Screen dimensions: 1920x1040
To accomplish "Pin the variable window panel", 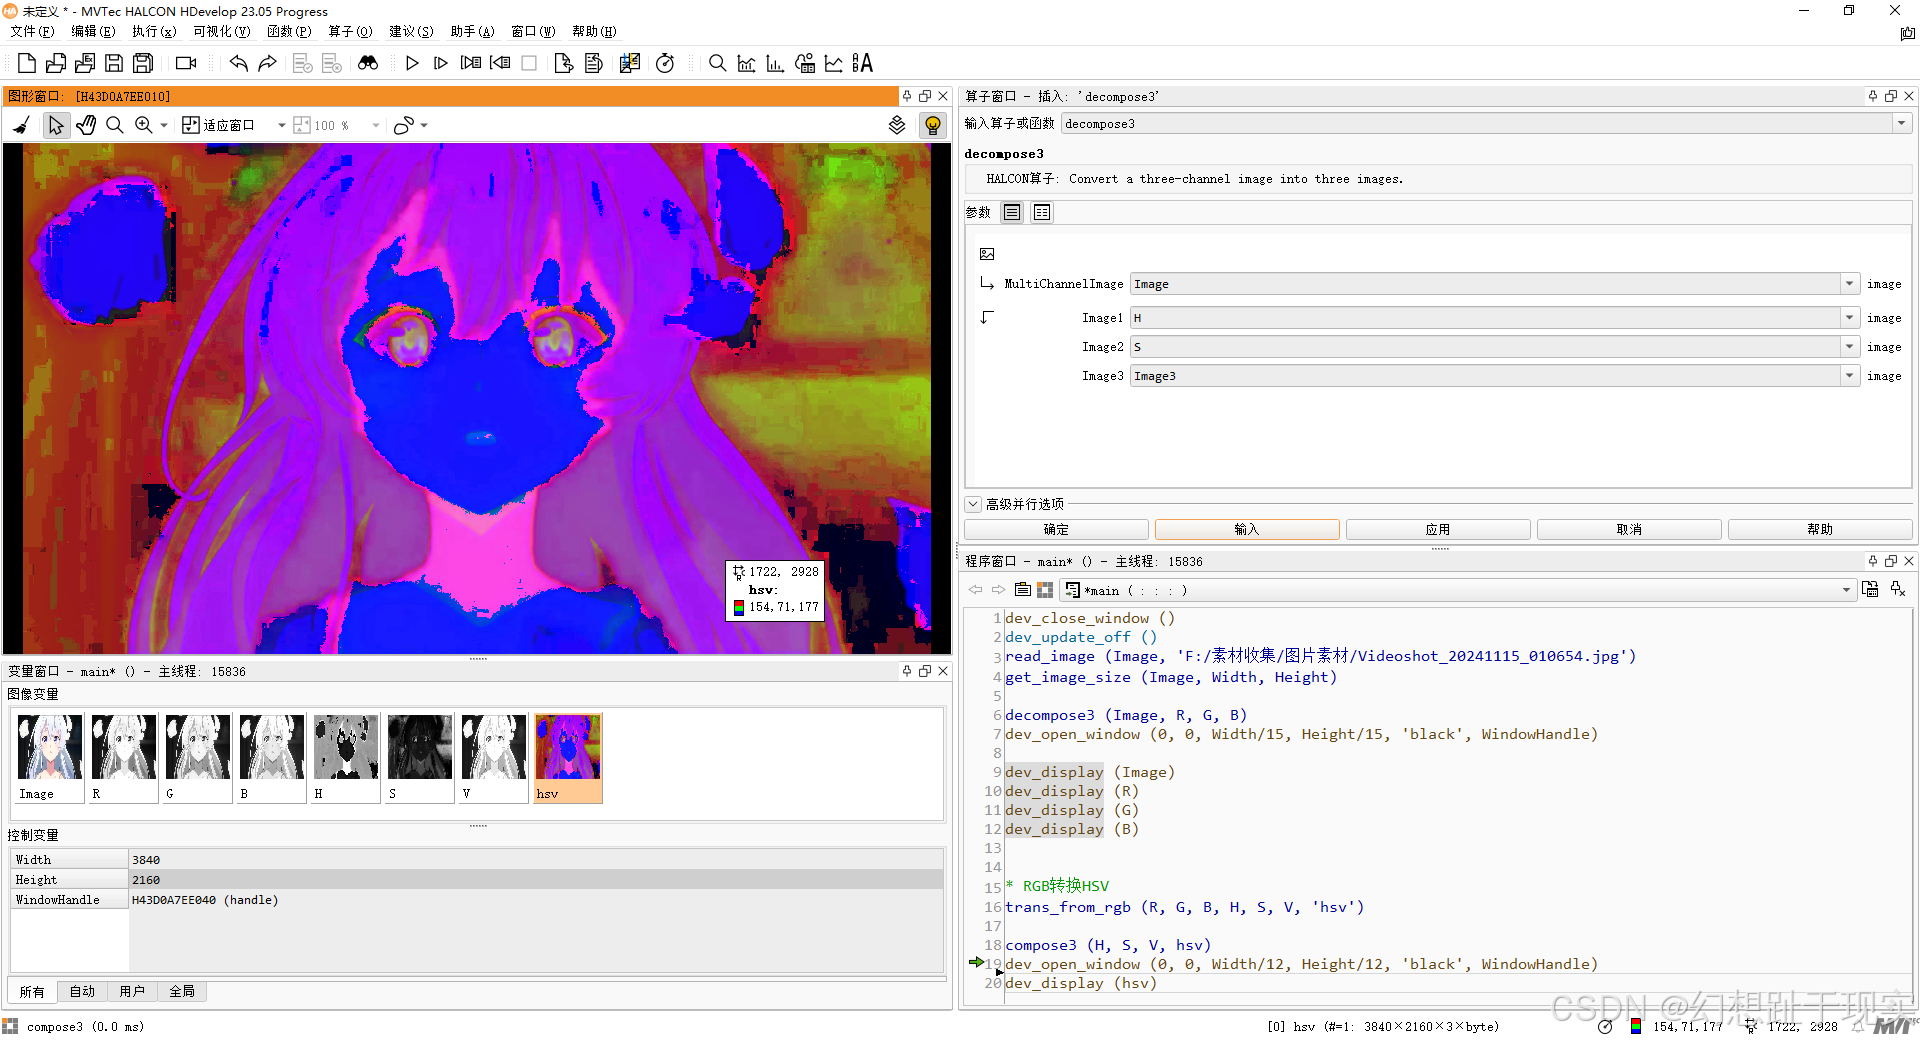I will (907, 671).
